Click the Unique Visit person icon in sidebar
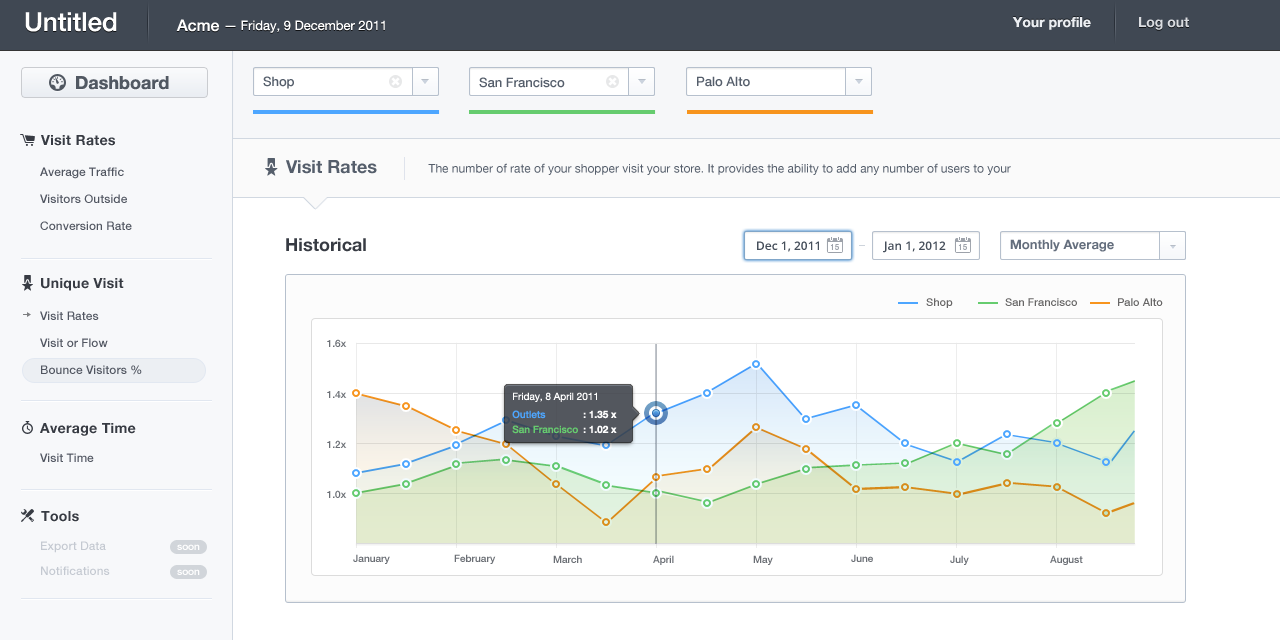1280x640 pixels. pos(27,283)
